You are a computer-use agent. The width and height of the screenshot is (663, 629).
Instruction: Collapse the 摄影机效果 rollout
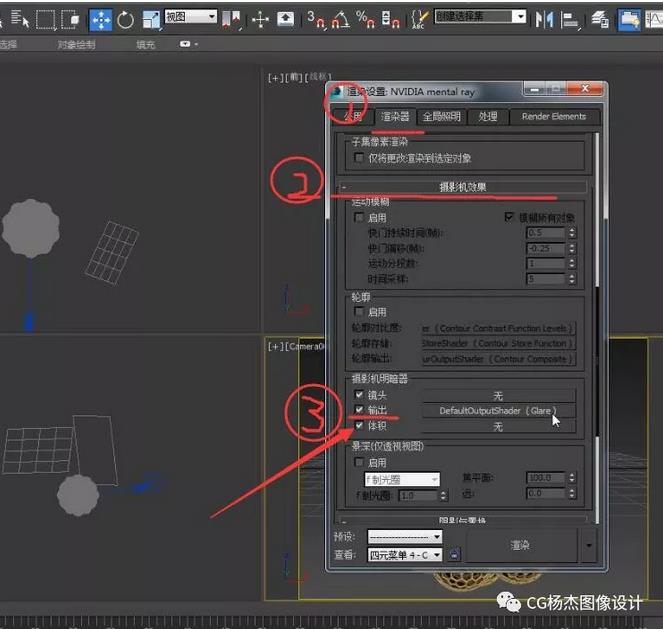(x=463, y=187)
